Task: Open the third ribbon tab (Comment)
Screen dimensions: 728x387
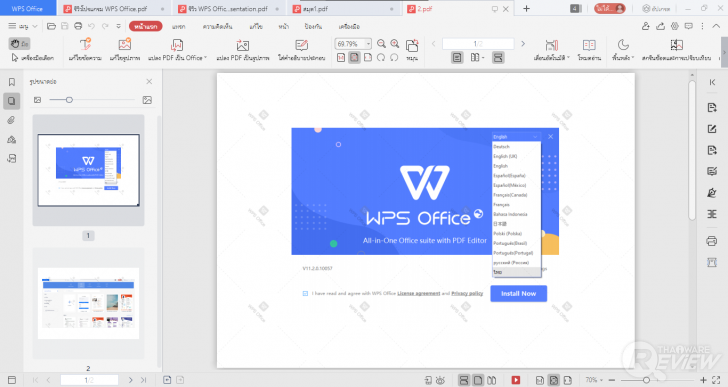Action: [217, 26]
